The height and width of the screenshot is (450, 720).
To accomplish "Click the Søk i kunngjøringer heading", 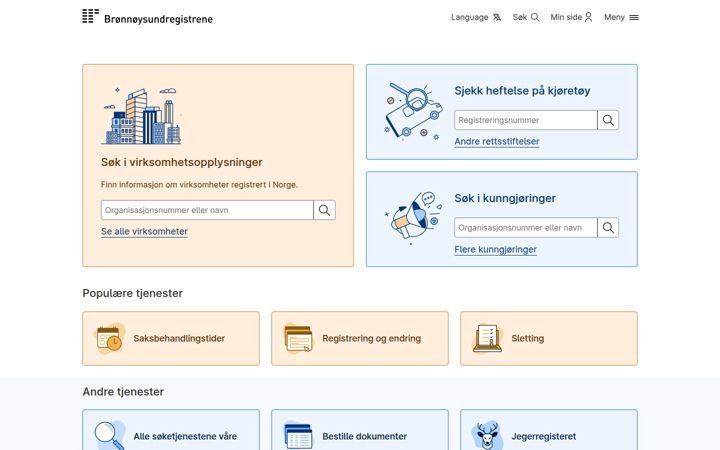I will [x=505, y=198].
